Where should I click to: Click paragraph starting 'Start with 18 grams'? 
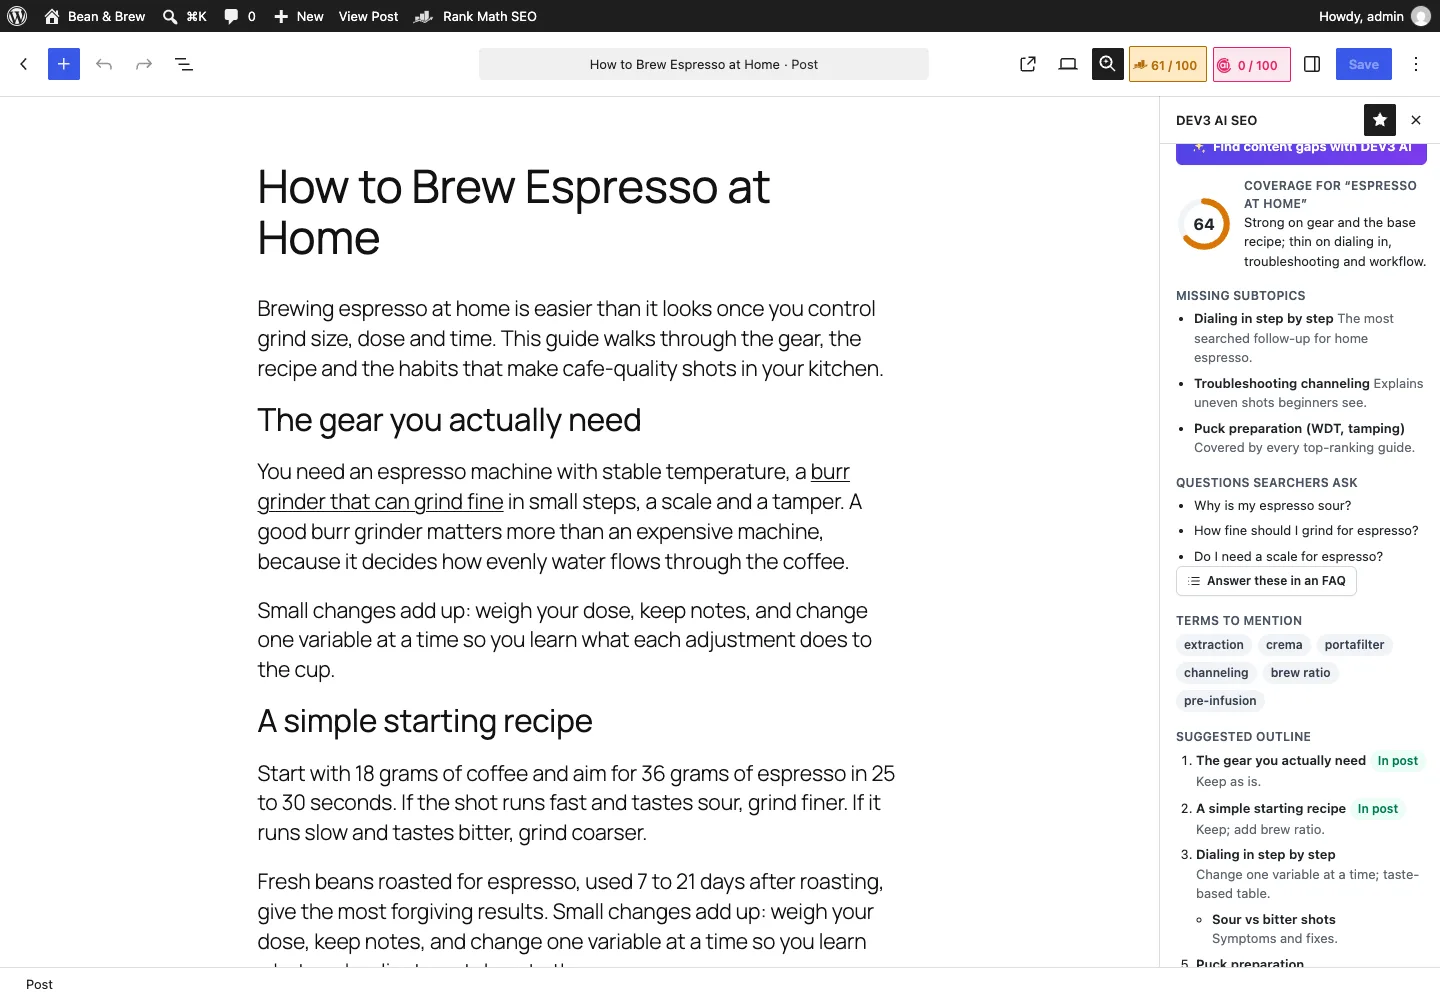576,803
